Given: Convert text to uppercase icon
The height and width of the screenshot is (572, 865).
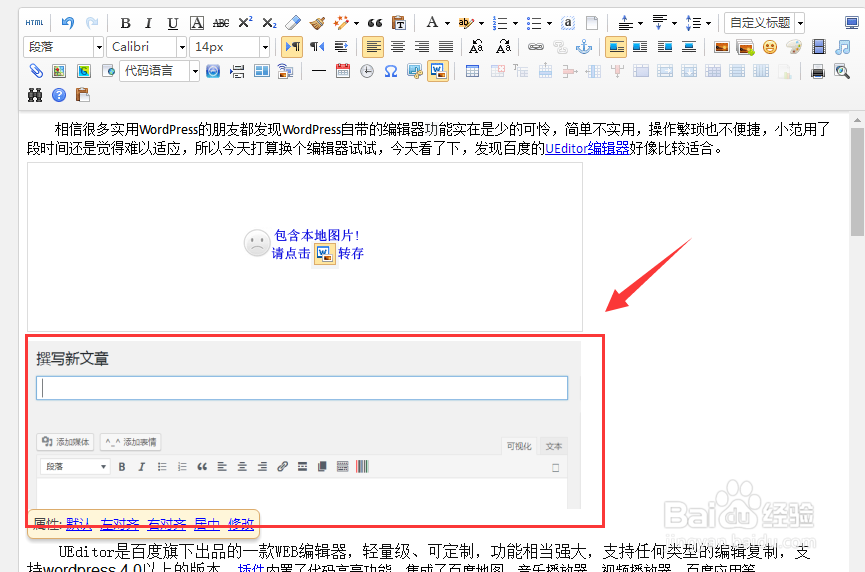Looking at the screenshot, I should pyautogui.click(x=477, y=47).
